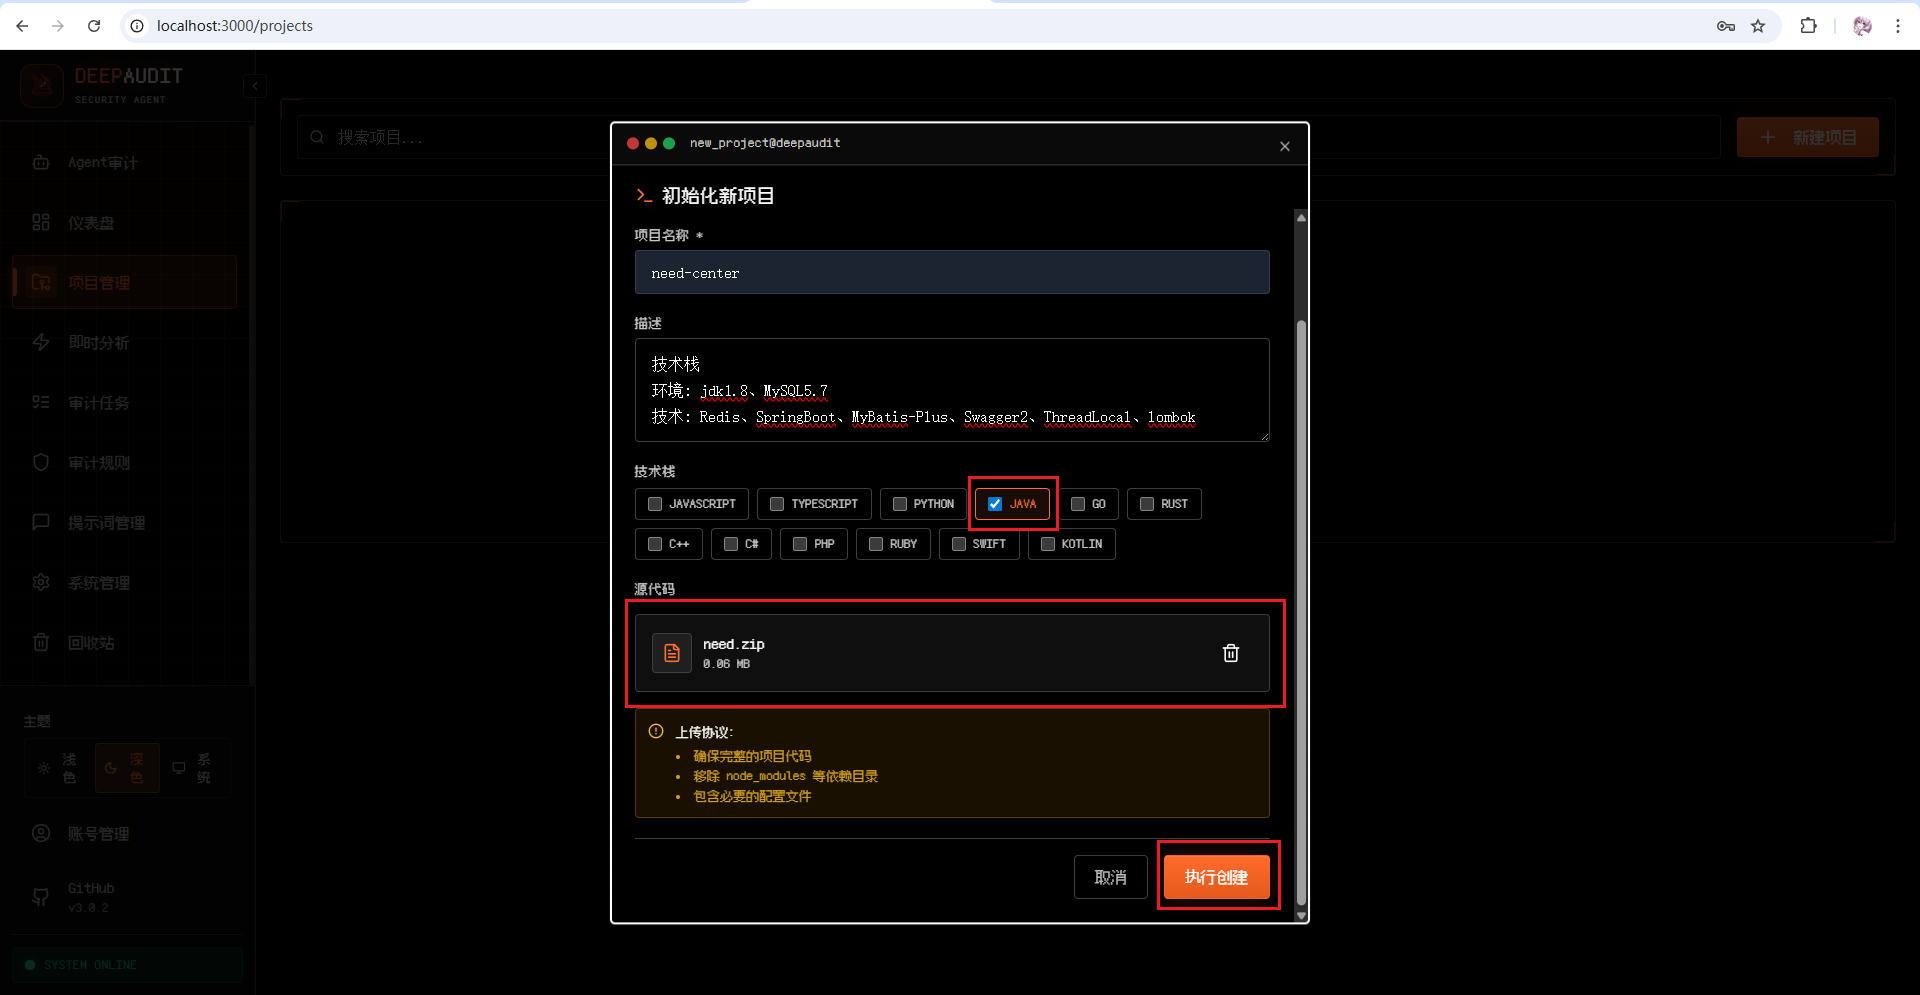1920x995 pixels.
Task: Click the 执行创建 create button
Action: coord(1217,876)
